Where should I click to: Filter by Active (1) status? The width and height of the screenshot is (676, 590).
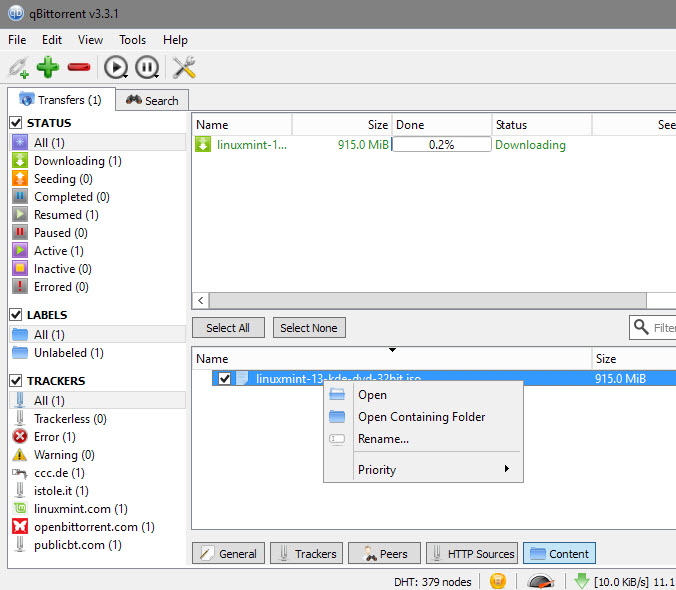59,251
